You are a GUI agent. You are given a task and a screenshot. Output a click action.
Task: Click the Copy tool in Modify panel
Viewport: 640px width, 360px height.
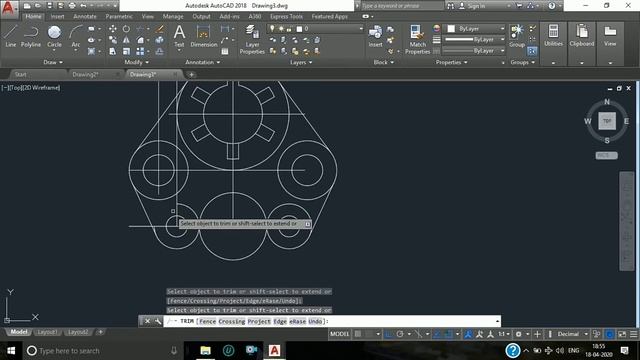click(x=113, y=40)
